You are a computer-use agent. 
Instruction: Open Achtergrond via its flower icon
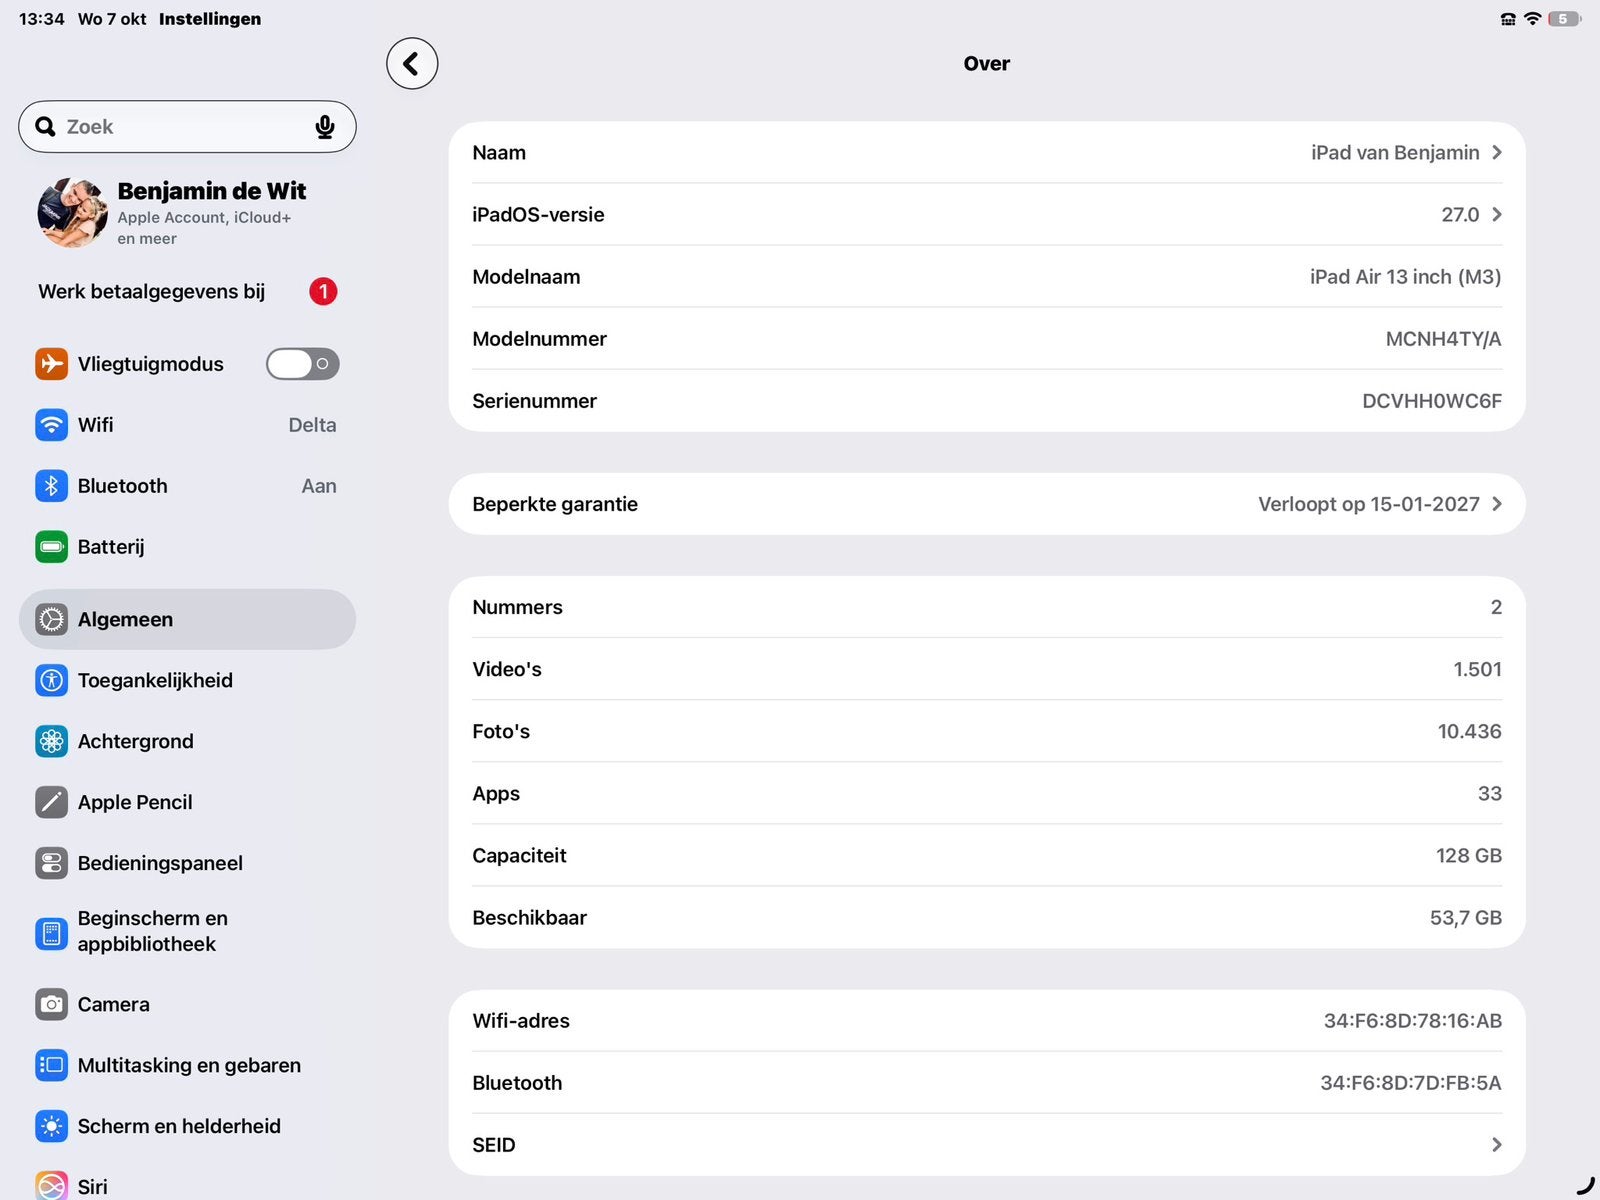pos(51,742)
